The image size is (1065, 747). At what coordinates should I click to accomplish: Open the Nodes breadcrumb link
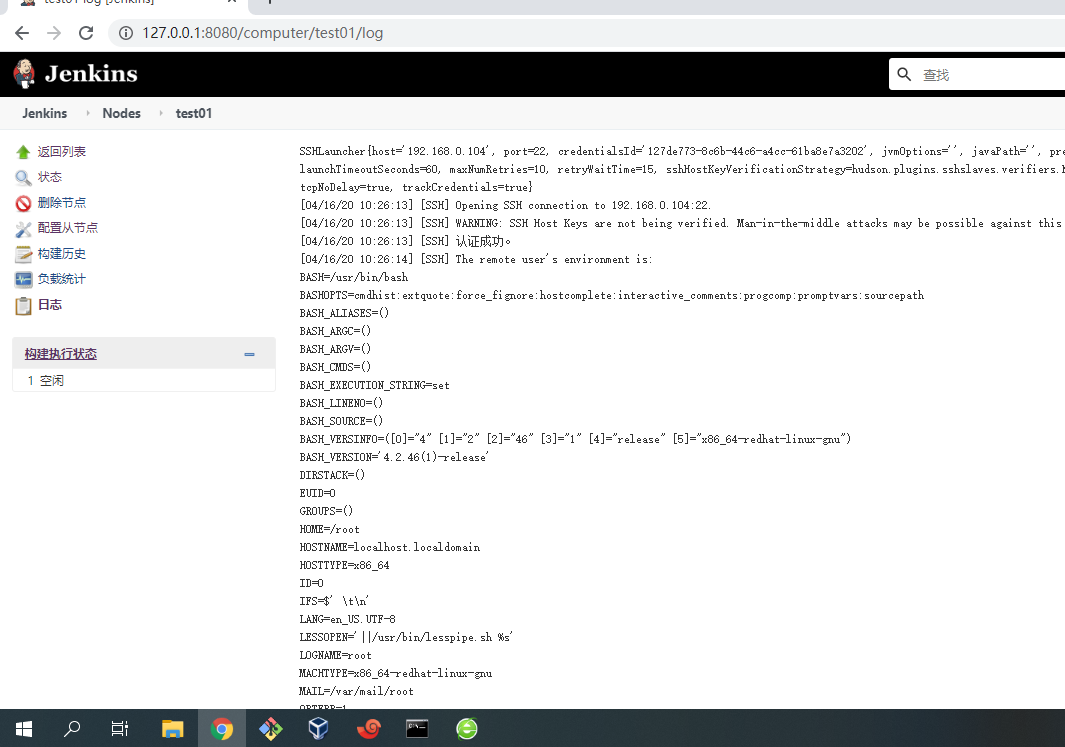click(x=121, y=113)
